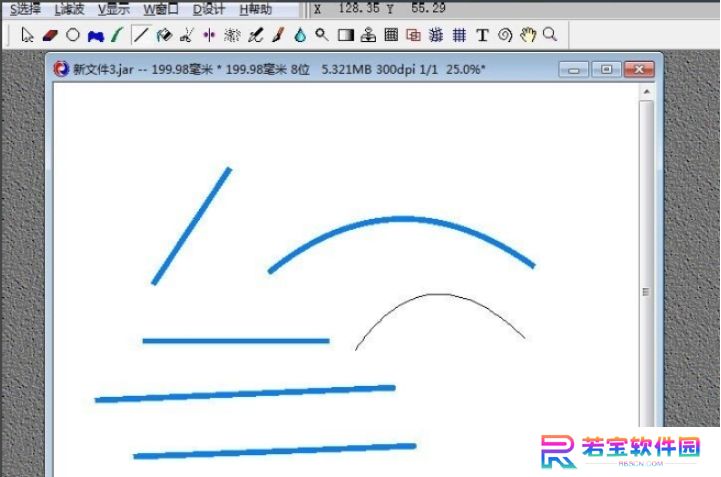Open the D设计 menu
The width and height of the screenshot is (721, 477).
click(x=209, y=9)
